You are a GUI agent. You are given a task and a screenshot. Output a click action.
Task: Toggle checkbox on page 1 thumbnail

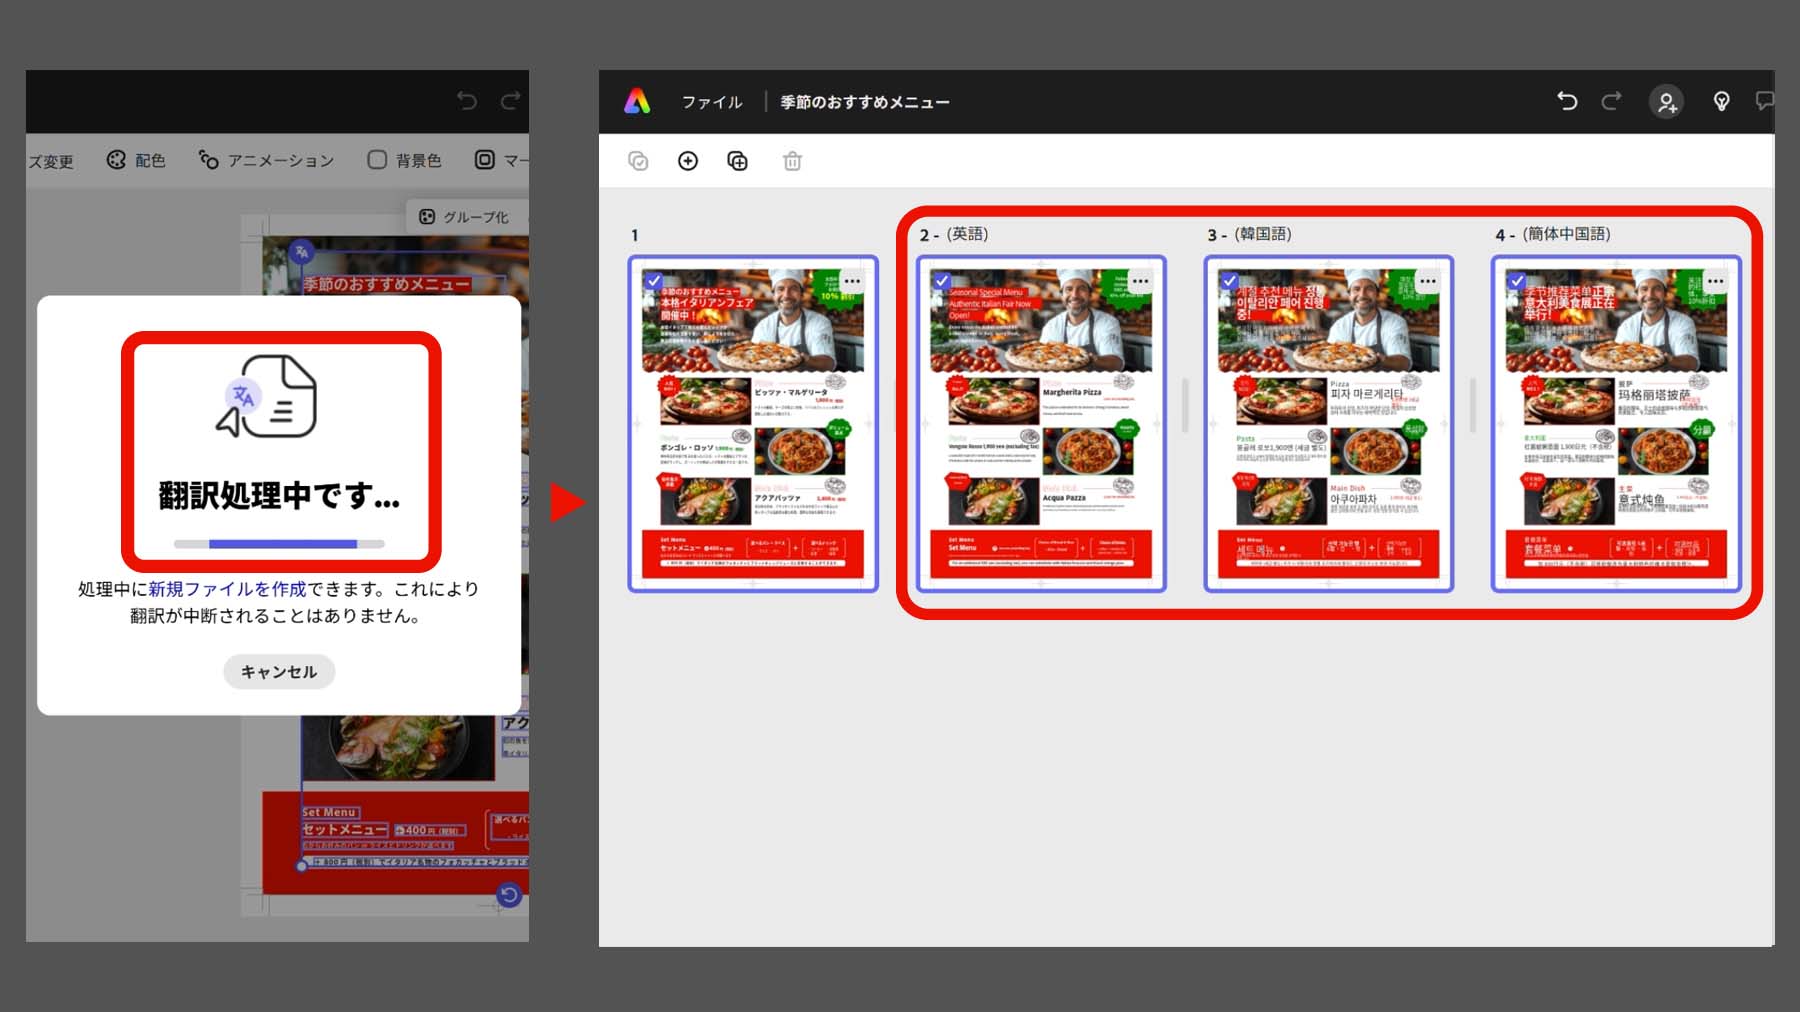tap(653, 281)
